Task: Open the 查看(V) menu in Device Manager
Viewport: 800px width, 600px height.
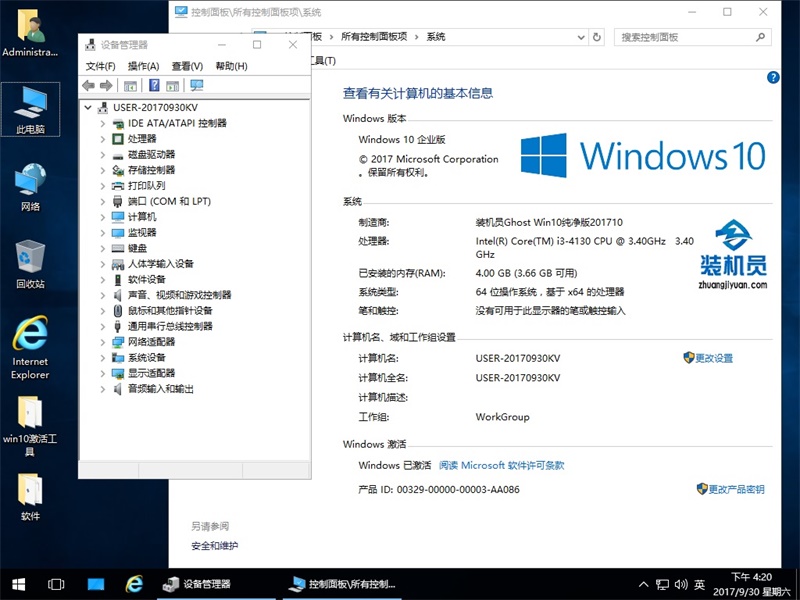Action: coord(187,66)
